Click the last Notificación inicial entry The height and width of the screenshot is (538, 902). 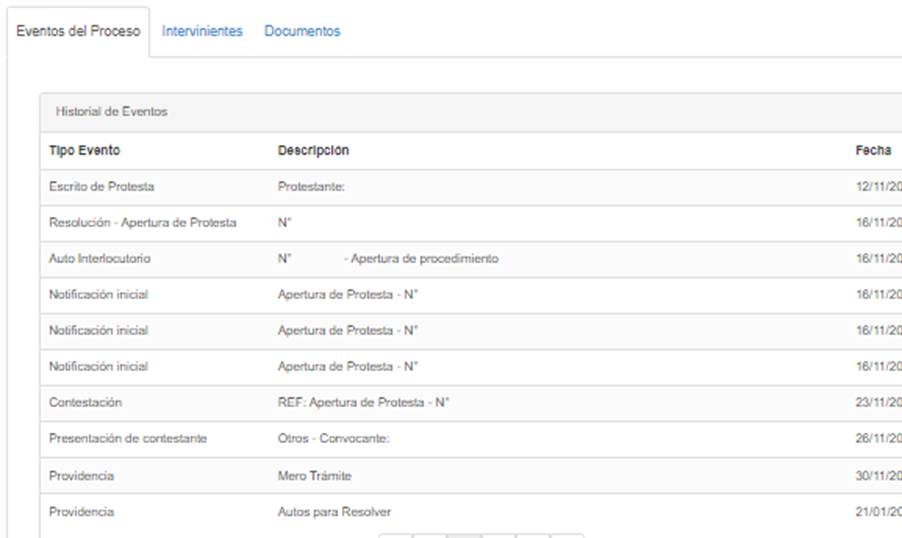[98, 367]
